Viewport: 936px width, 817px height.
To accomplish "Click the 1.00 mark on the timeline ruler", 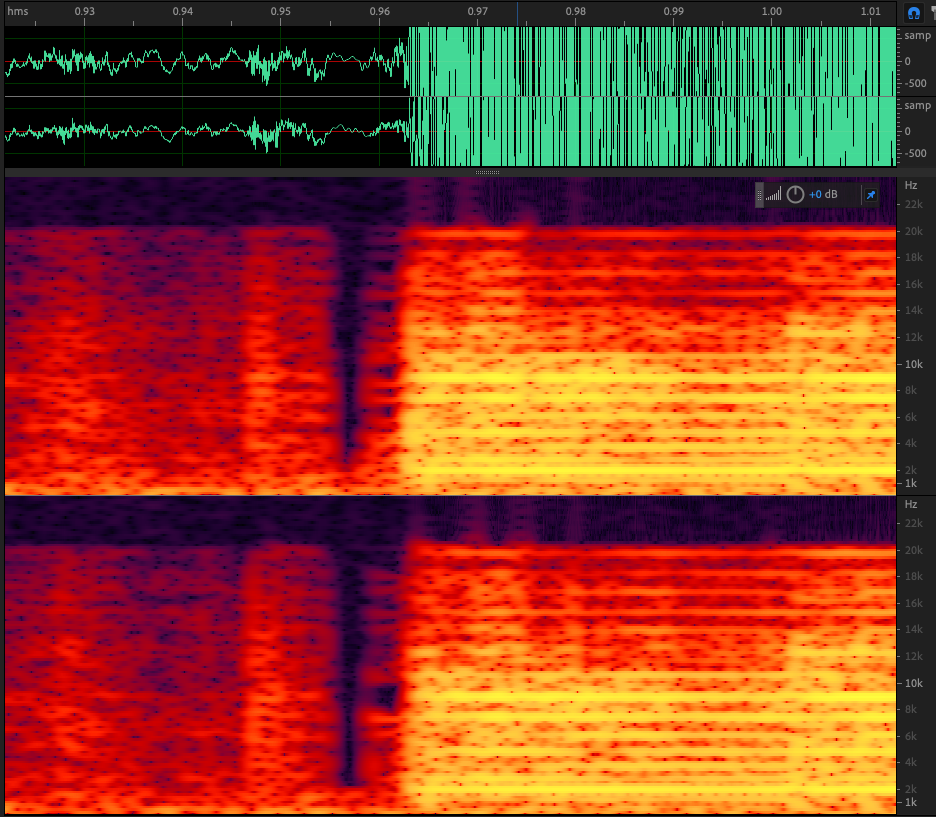I will [x=770, y=13].
